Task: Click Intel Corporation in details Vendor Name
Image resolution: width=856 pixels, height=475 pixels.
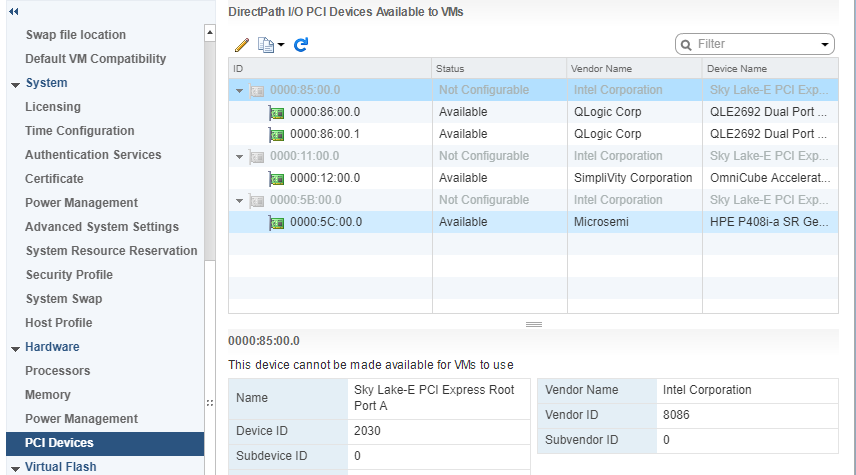Action: (x=707, y=390)
